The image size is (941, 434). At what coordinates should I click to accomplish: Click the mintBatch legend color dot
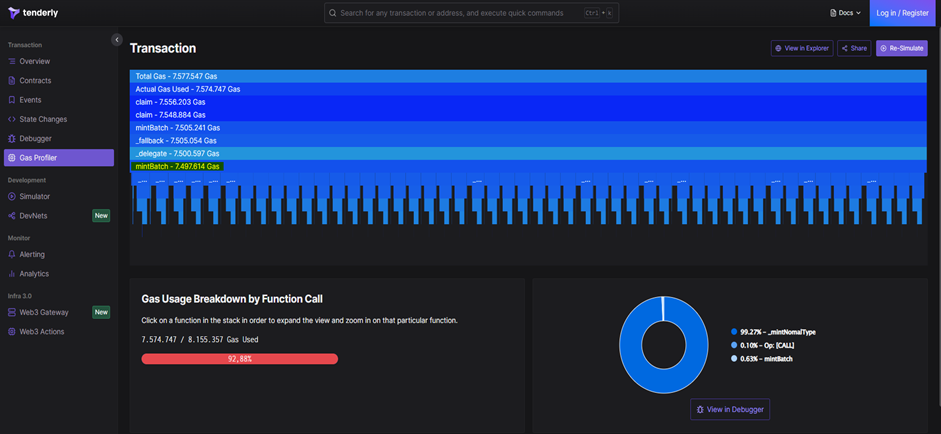click(734, 358)
